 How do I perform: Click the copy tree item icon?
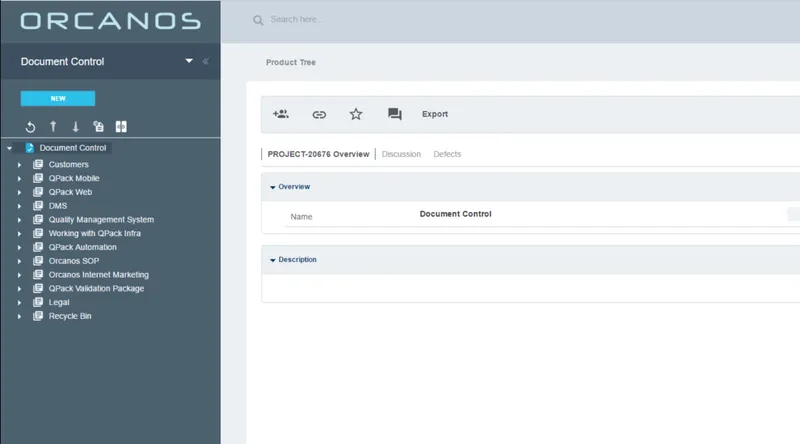click(x=98, y=127)
